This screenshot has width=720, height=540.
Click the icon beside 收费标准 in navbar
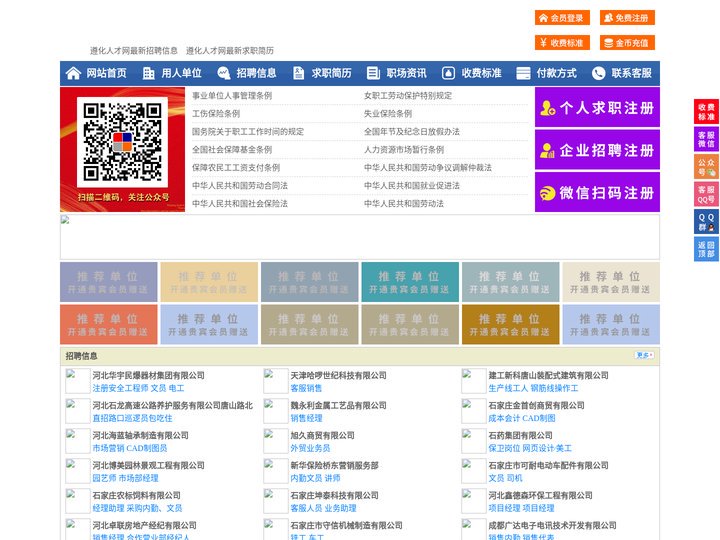click(x=448, y=73)
